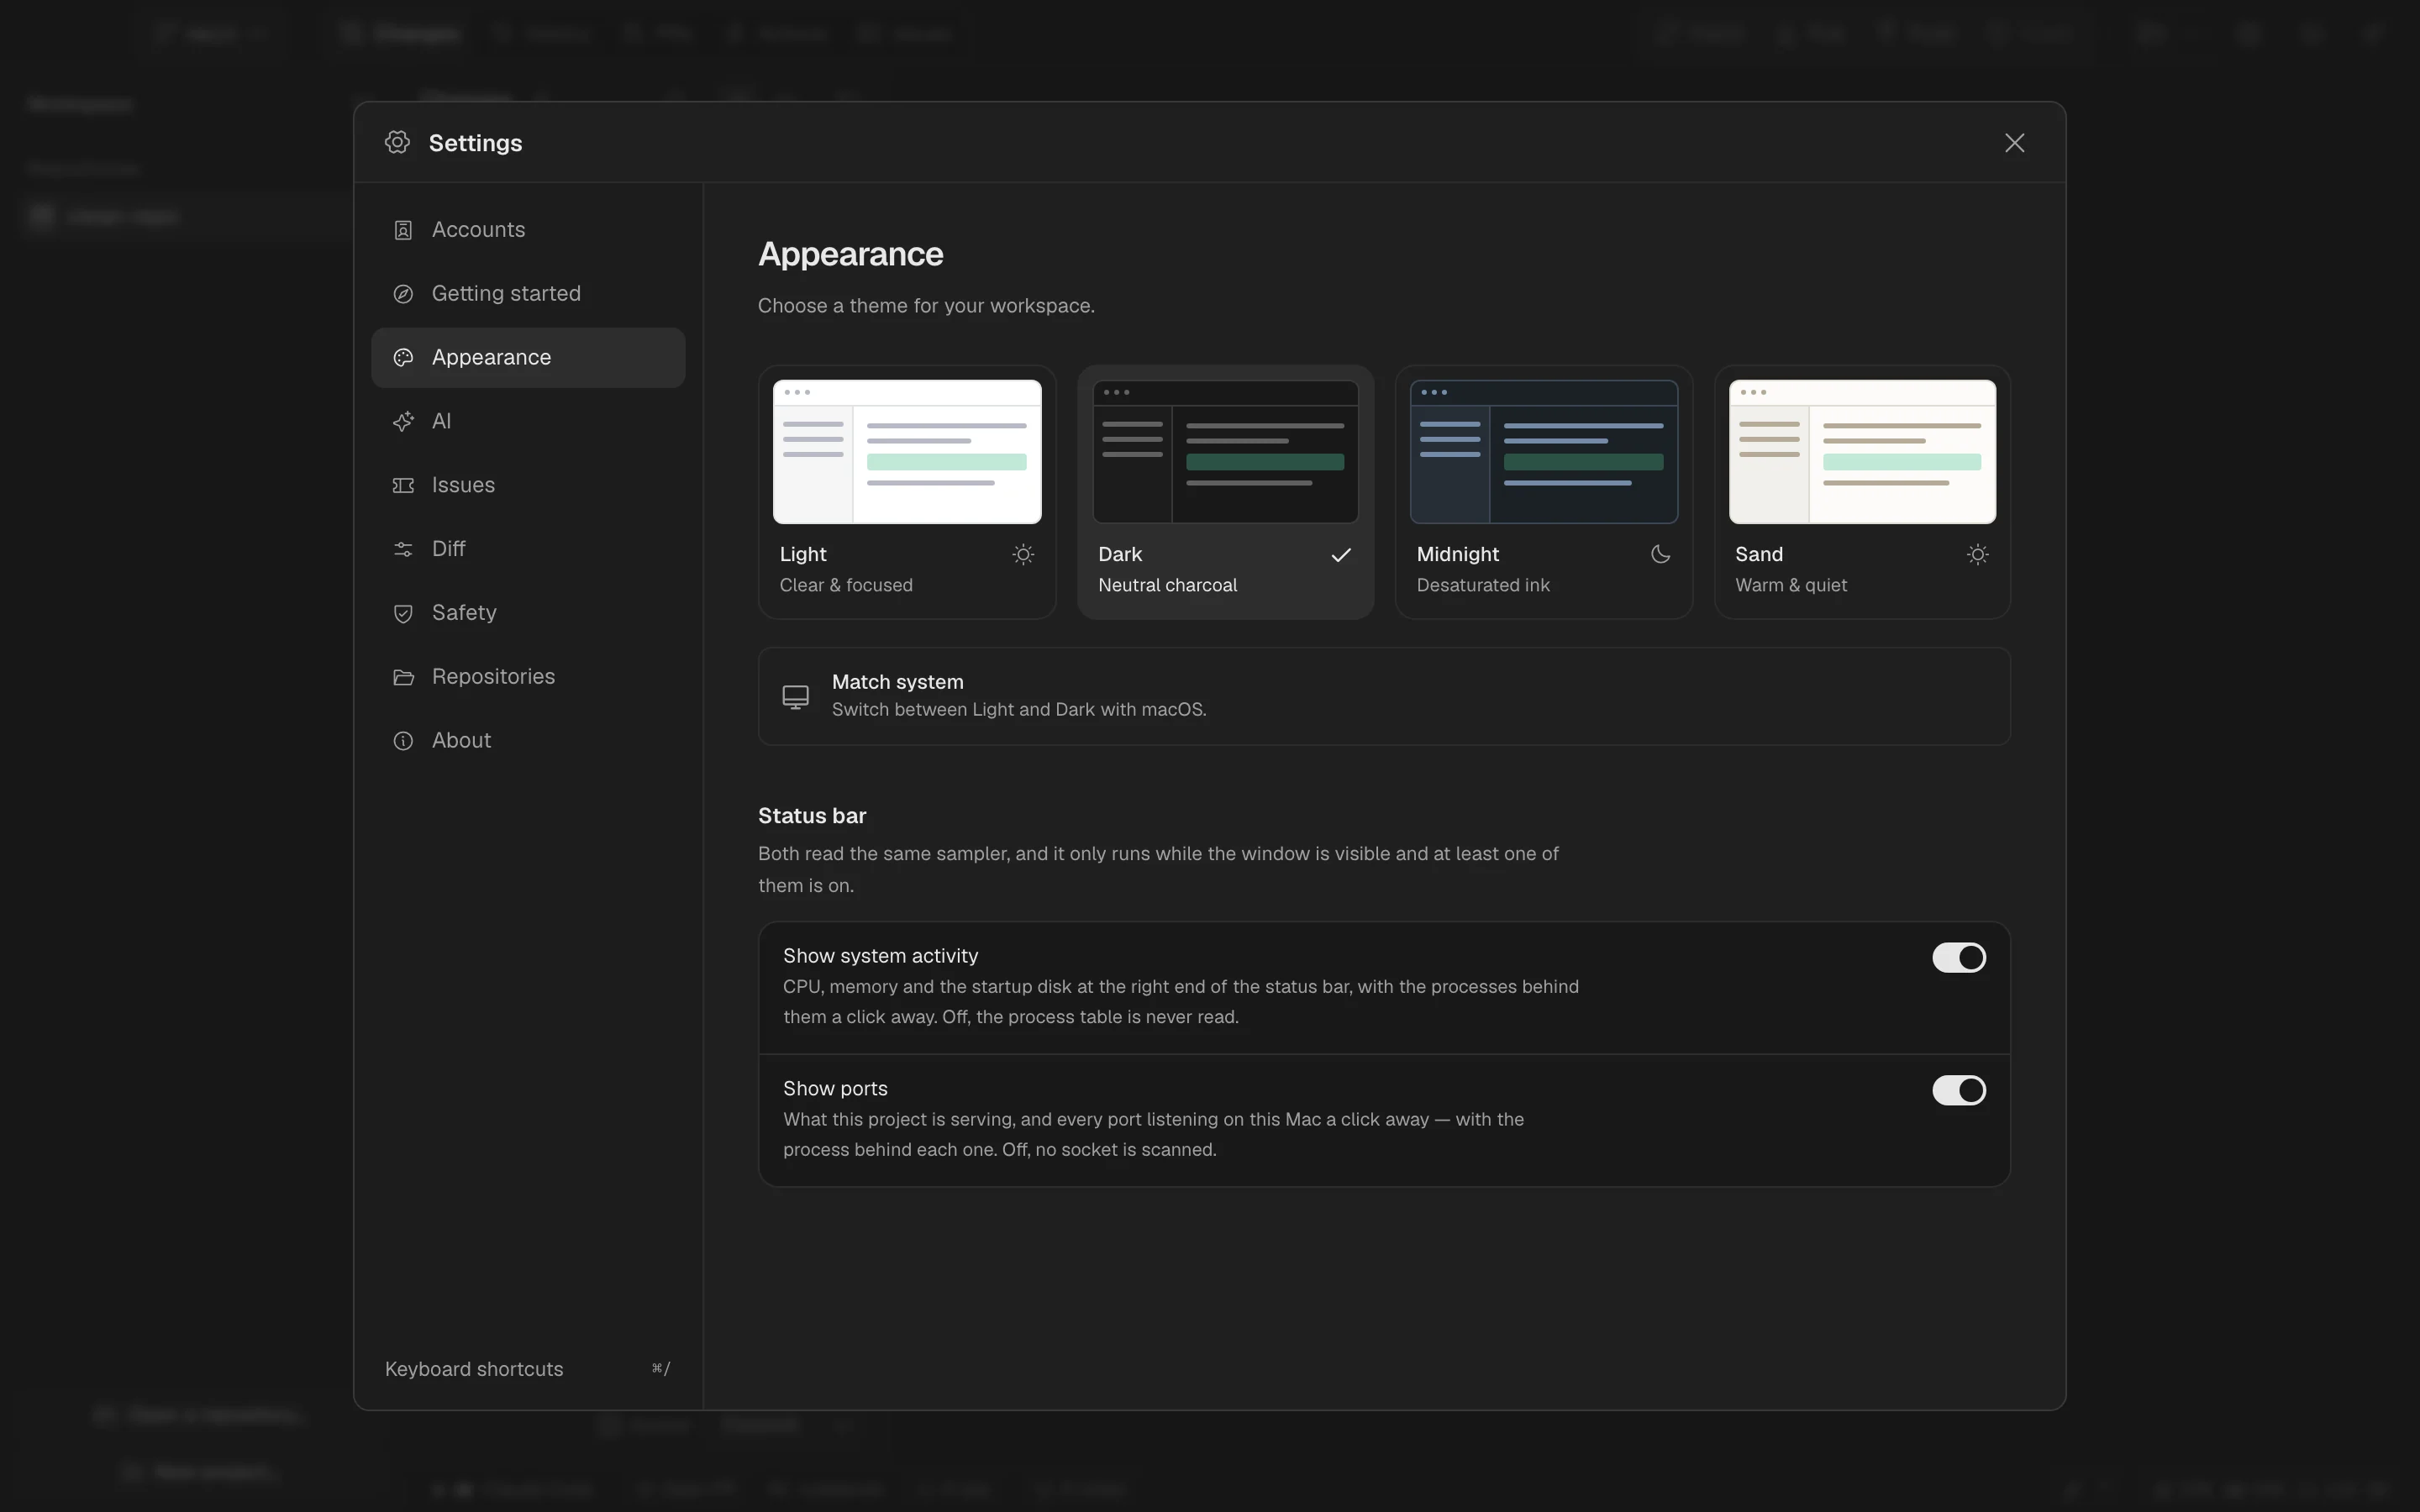Toggle Show system activity switch

pyautogui.click(x=1958, y=958)
